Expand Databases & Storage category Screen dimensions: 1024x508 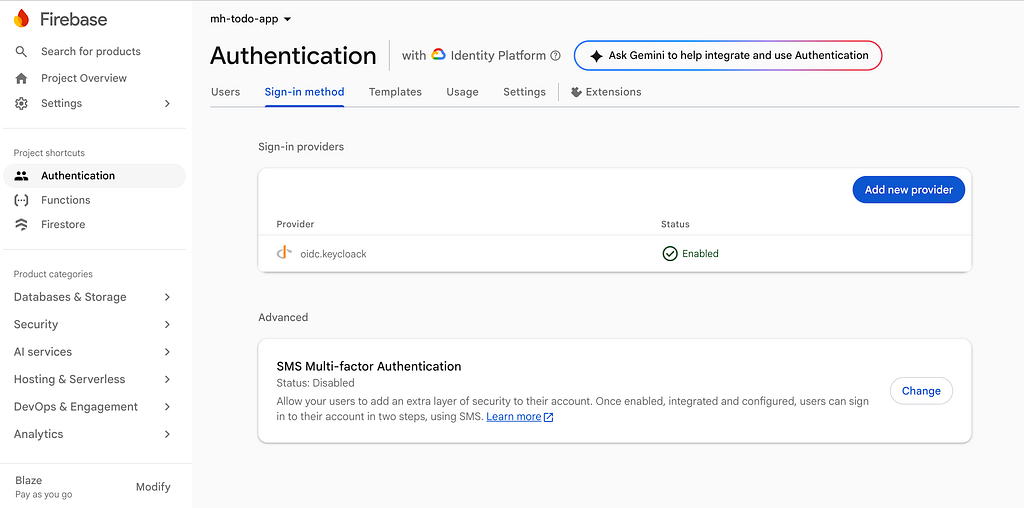click(167, 297)
